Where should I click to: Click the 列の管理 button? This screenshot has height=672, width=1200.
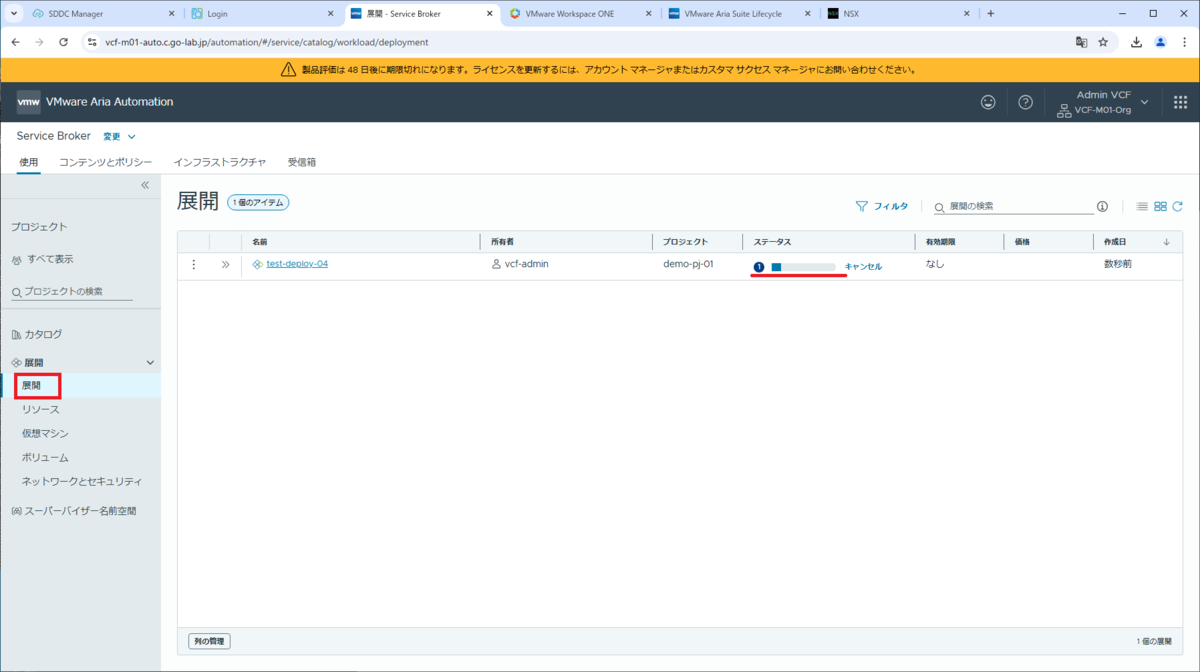[x=209, y=640]
